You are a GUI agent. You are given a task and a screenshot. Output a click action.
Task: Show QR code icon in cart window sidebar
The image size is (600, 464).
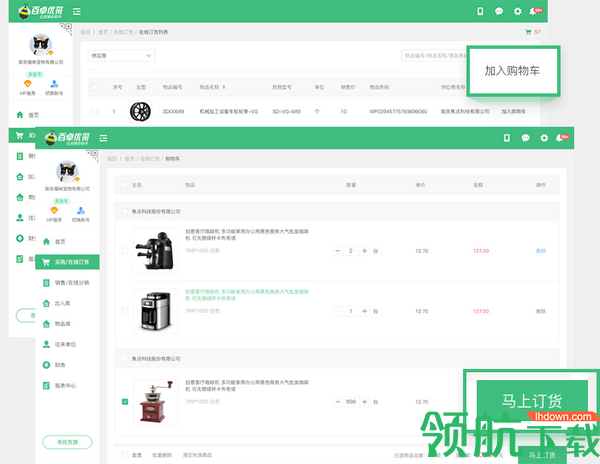tap(94, 155)
